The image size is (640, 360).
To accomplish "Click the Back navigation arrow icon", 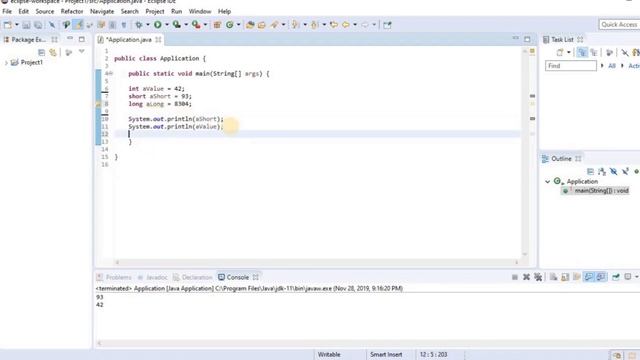I will pyautogui.click(x=346, y=25).
